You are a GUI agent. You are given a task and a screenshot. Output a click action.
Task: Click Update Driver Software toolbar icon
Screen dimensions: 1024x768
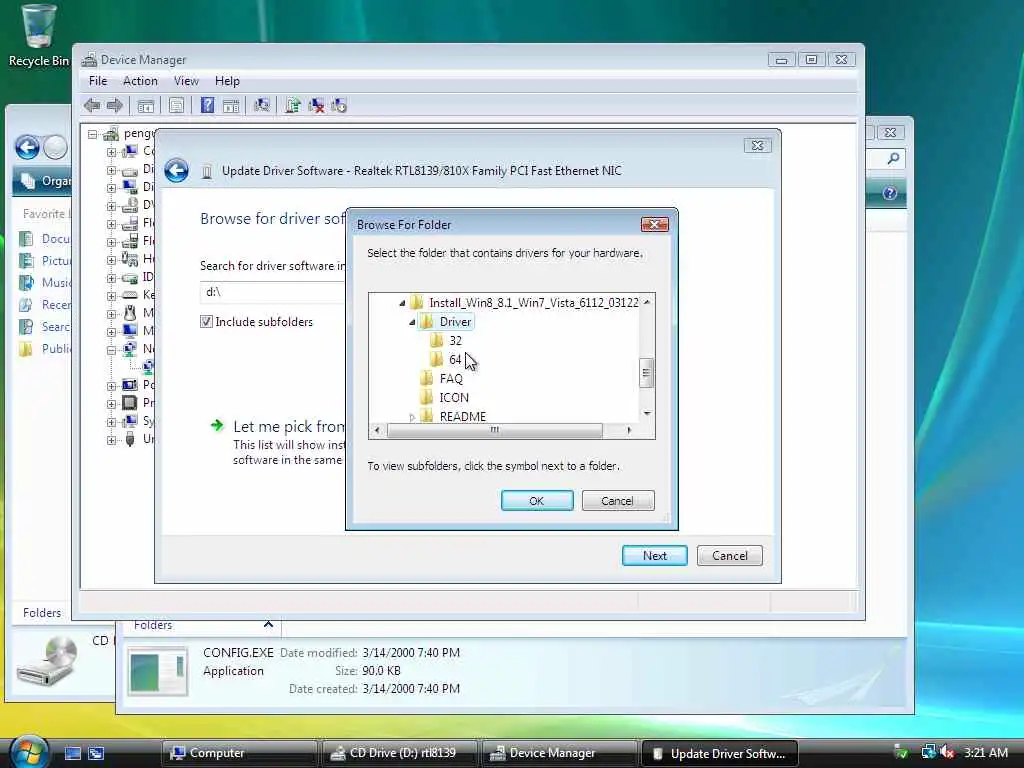point(293,105)
